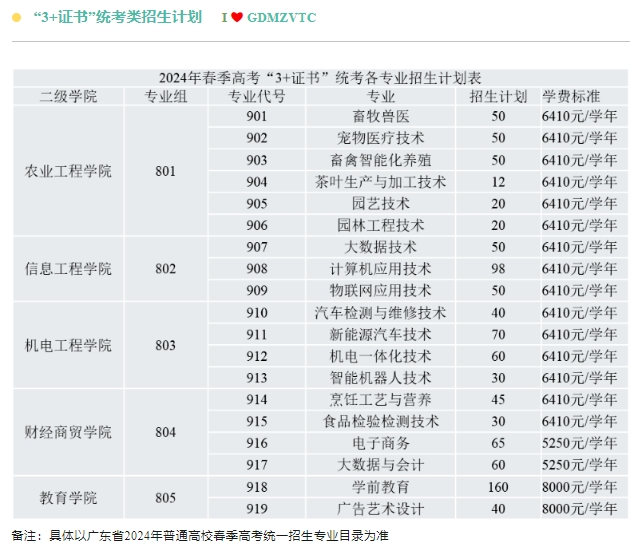Click tuition 6410元/学年 in 大数据技术 row
Image resolution: width=640 pixels, height=554 pixels.
pyautogui.click(x=579, y=247)
